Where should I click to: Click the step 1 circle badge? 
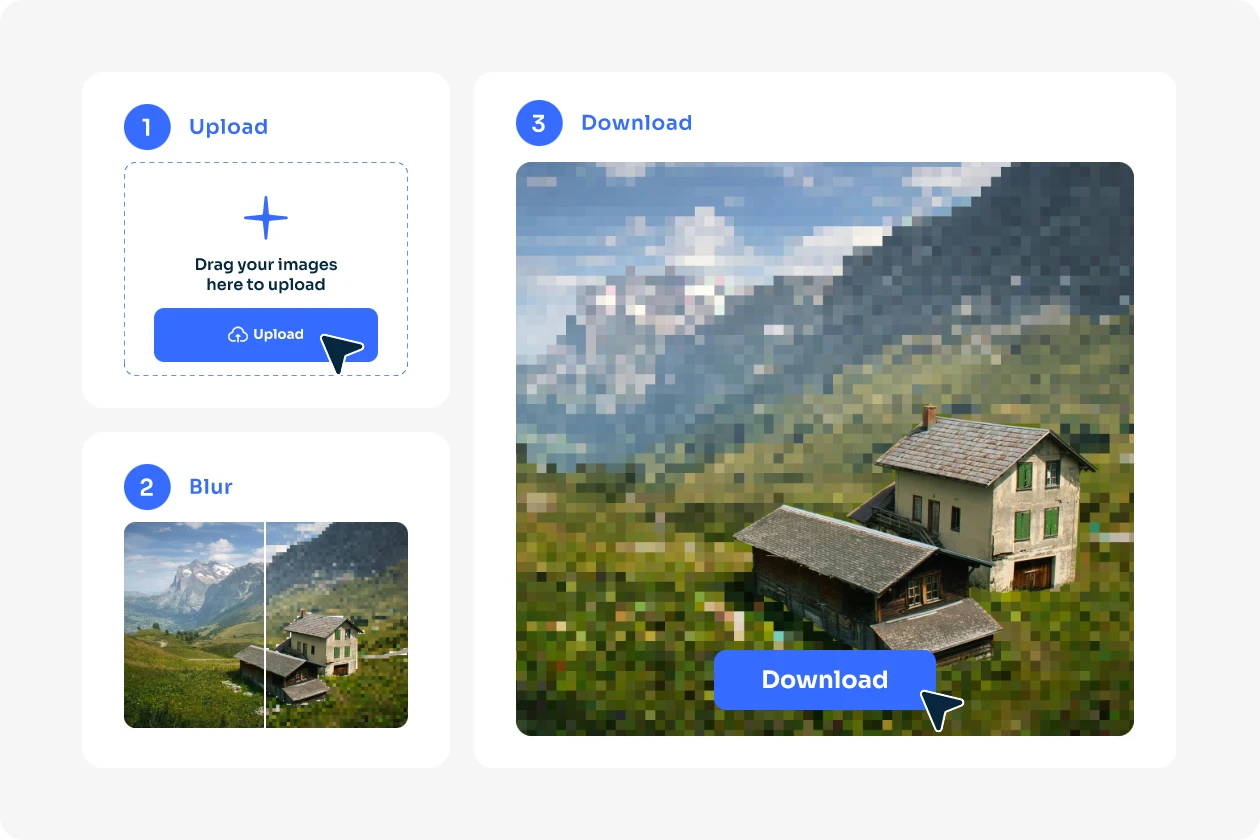(x=147, y=127)
